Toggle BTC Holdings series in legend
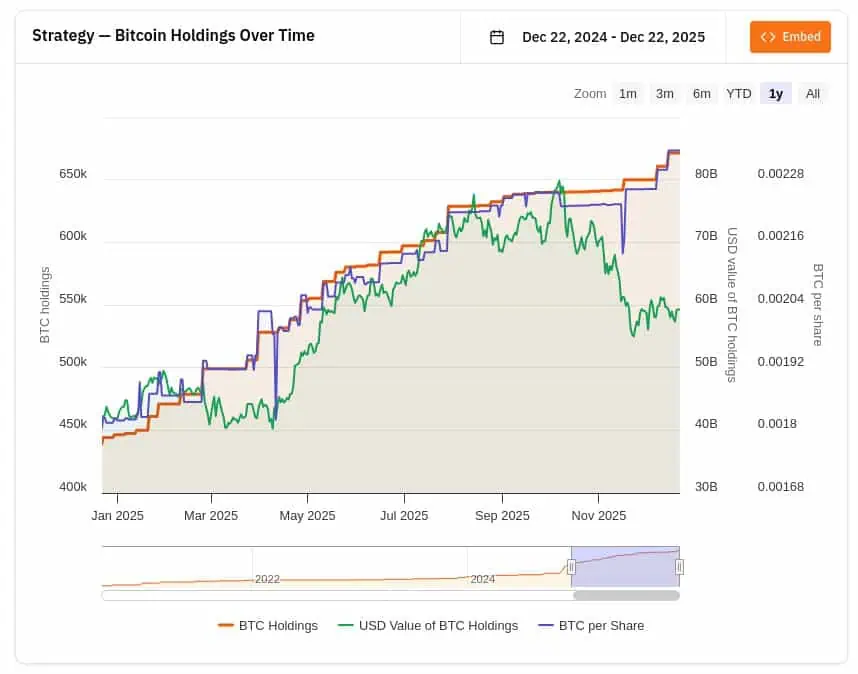The image size is (858, 674). 278,626
